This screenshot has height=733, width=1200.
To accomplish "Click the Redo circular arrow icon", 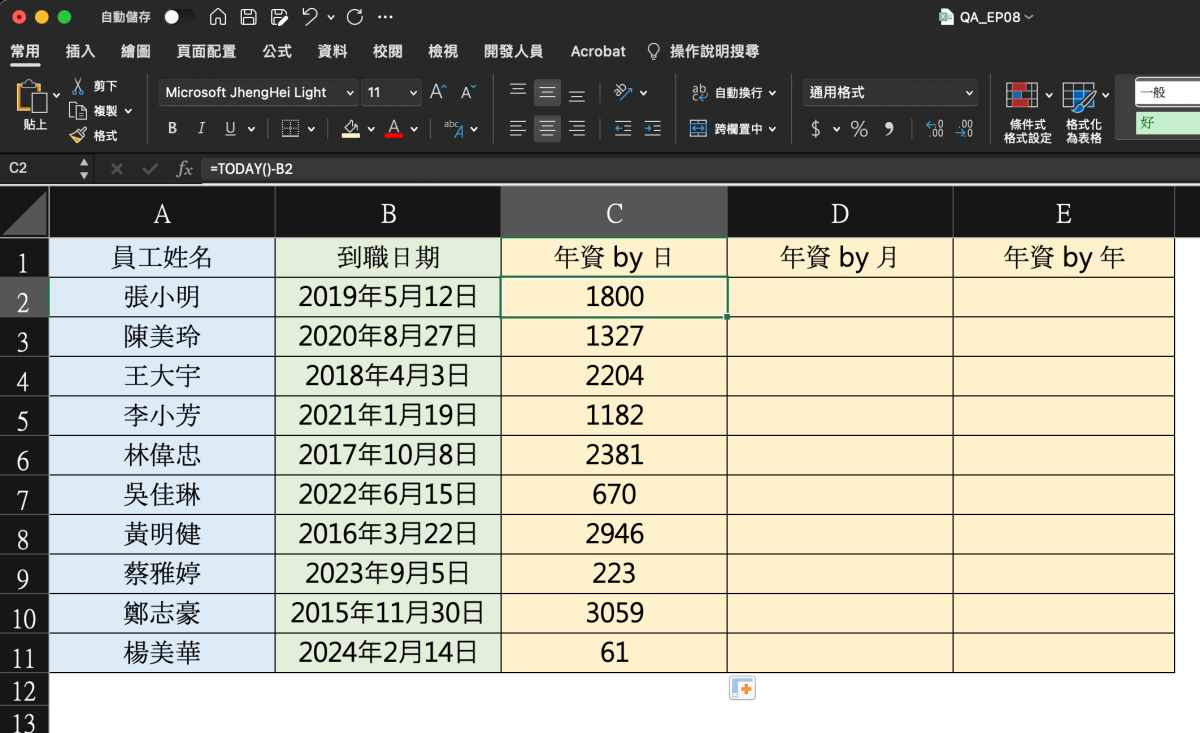I will 355,17.
